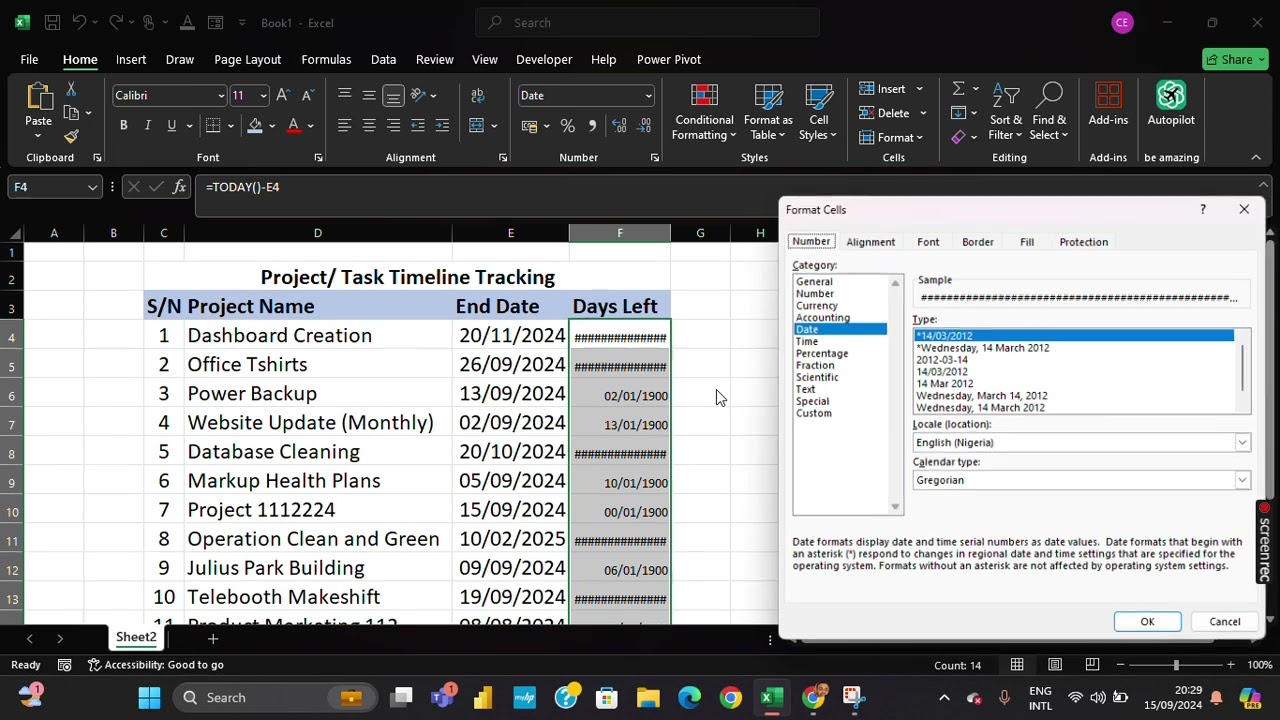
Task: Click the Share button
Action: point(1236,59)
